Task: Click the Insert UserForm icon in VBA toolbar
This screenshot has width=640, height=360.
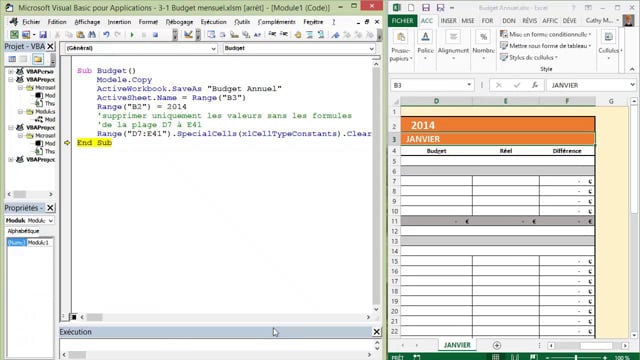Action: point(26,35)
